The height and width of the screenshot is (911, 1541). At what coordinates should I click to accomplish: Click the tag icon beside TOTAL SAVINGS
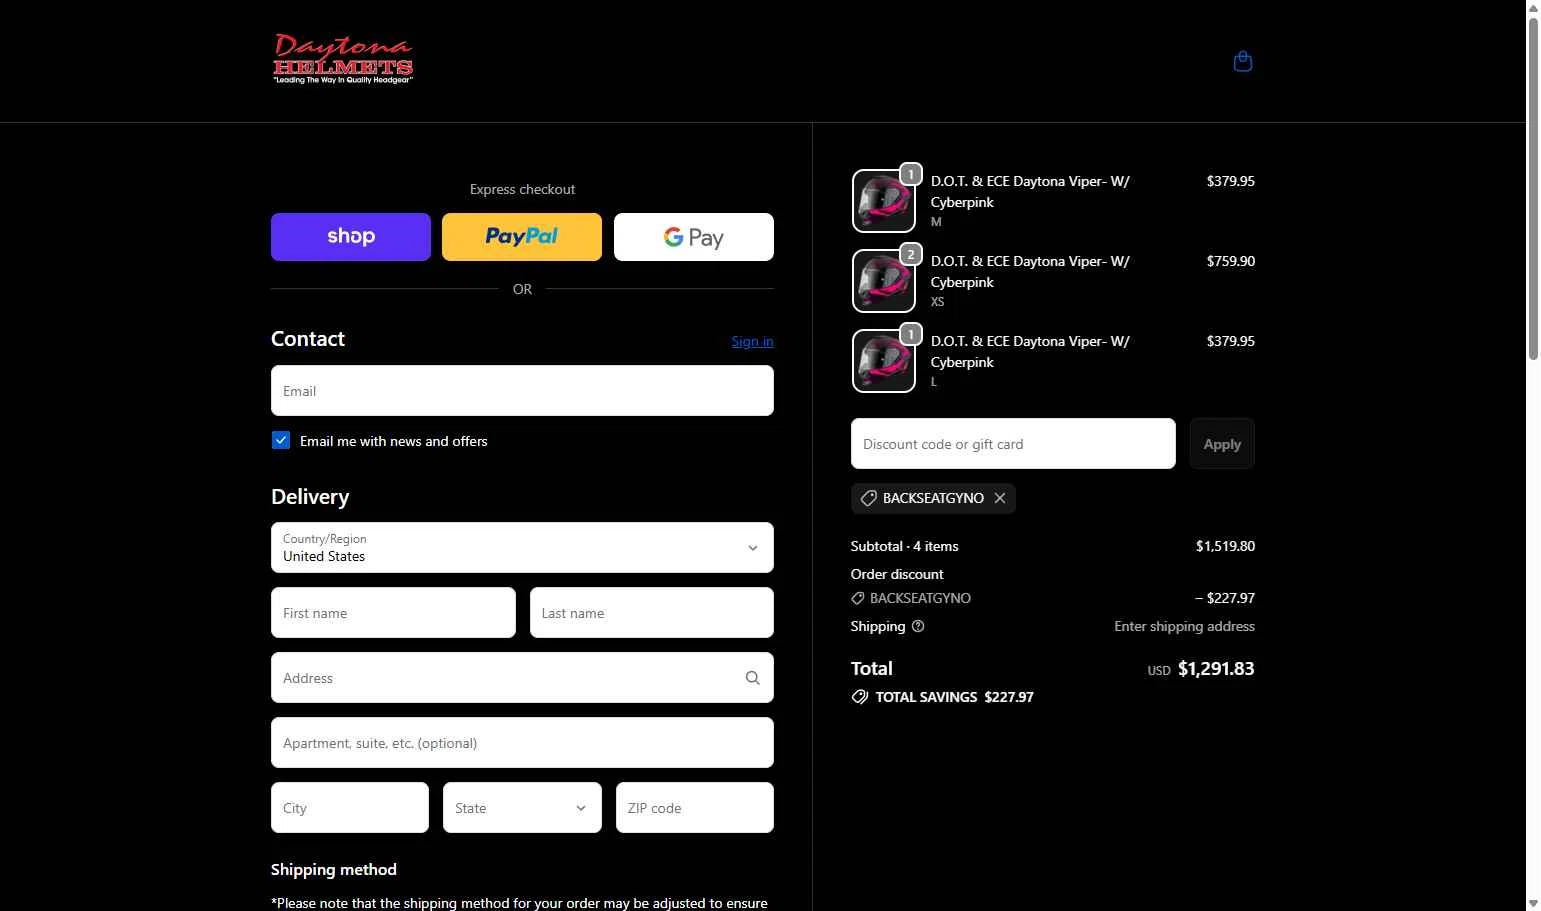860,697
